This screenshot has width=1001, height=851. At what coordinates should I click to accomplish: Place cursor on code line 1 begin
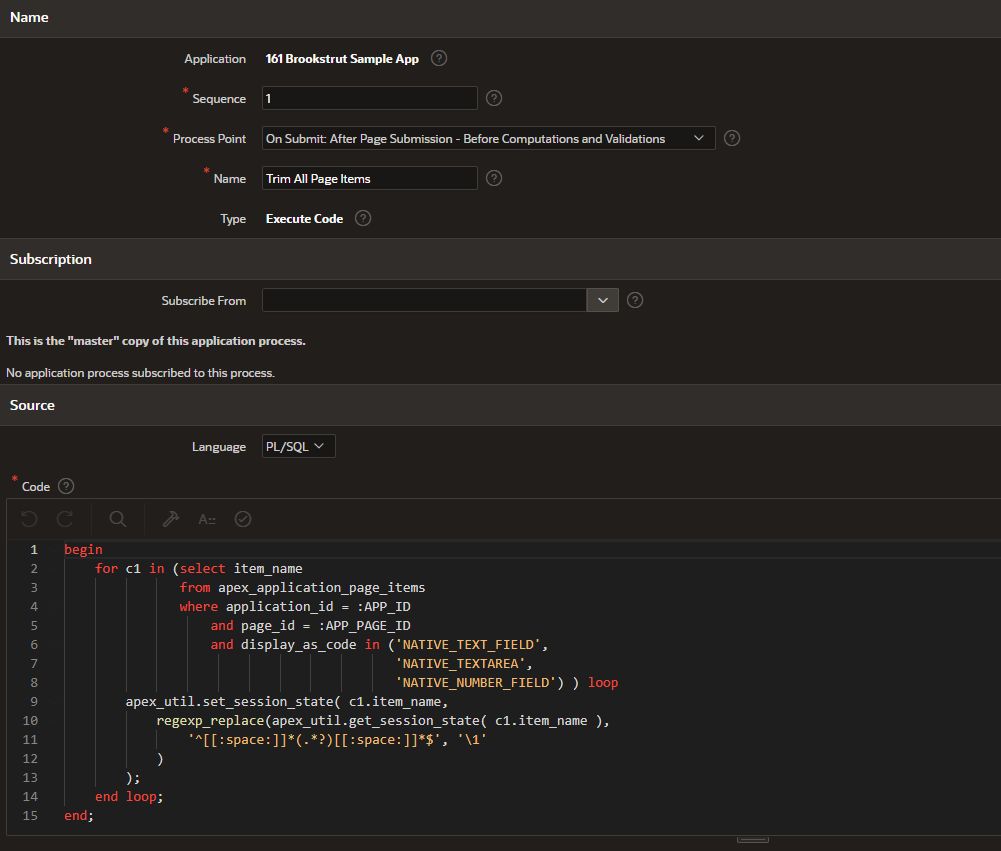(83, 550)
